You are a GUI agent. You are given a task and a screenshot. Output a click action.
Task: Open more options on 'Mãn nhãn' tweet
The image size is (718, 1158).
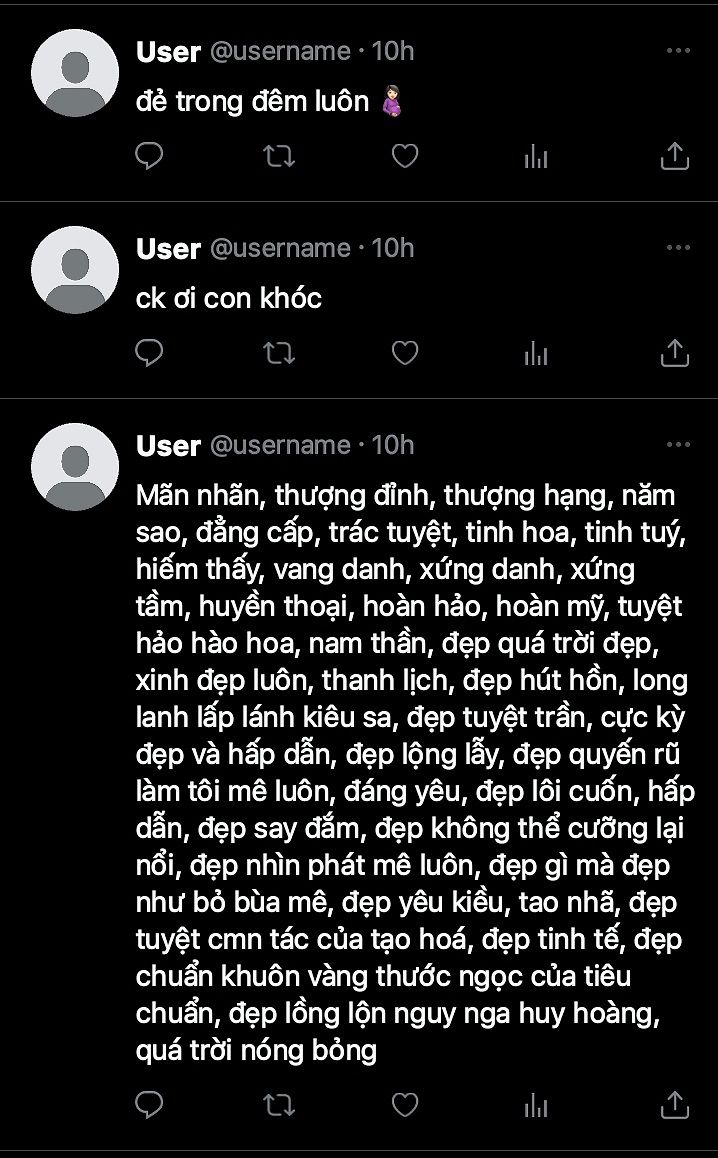(678, 445)
